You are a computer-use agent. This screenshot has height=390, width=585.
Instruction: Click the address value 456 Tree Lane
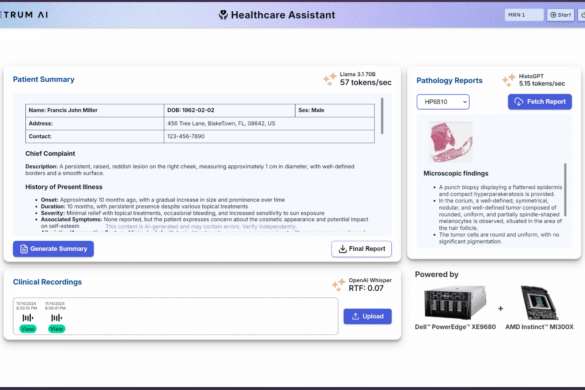(221, 124)
